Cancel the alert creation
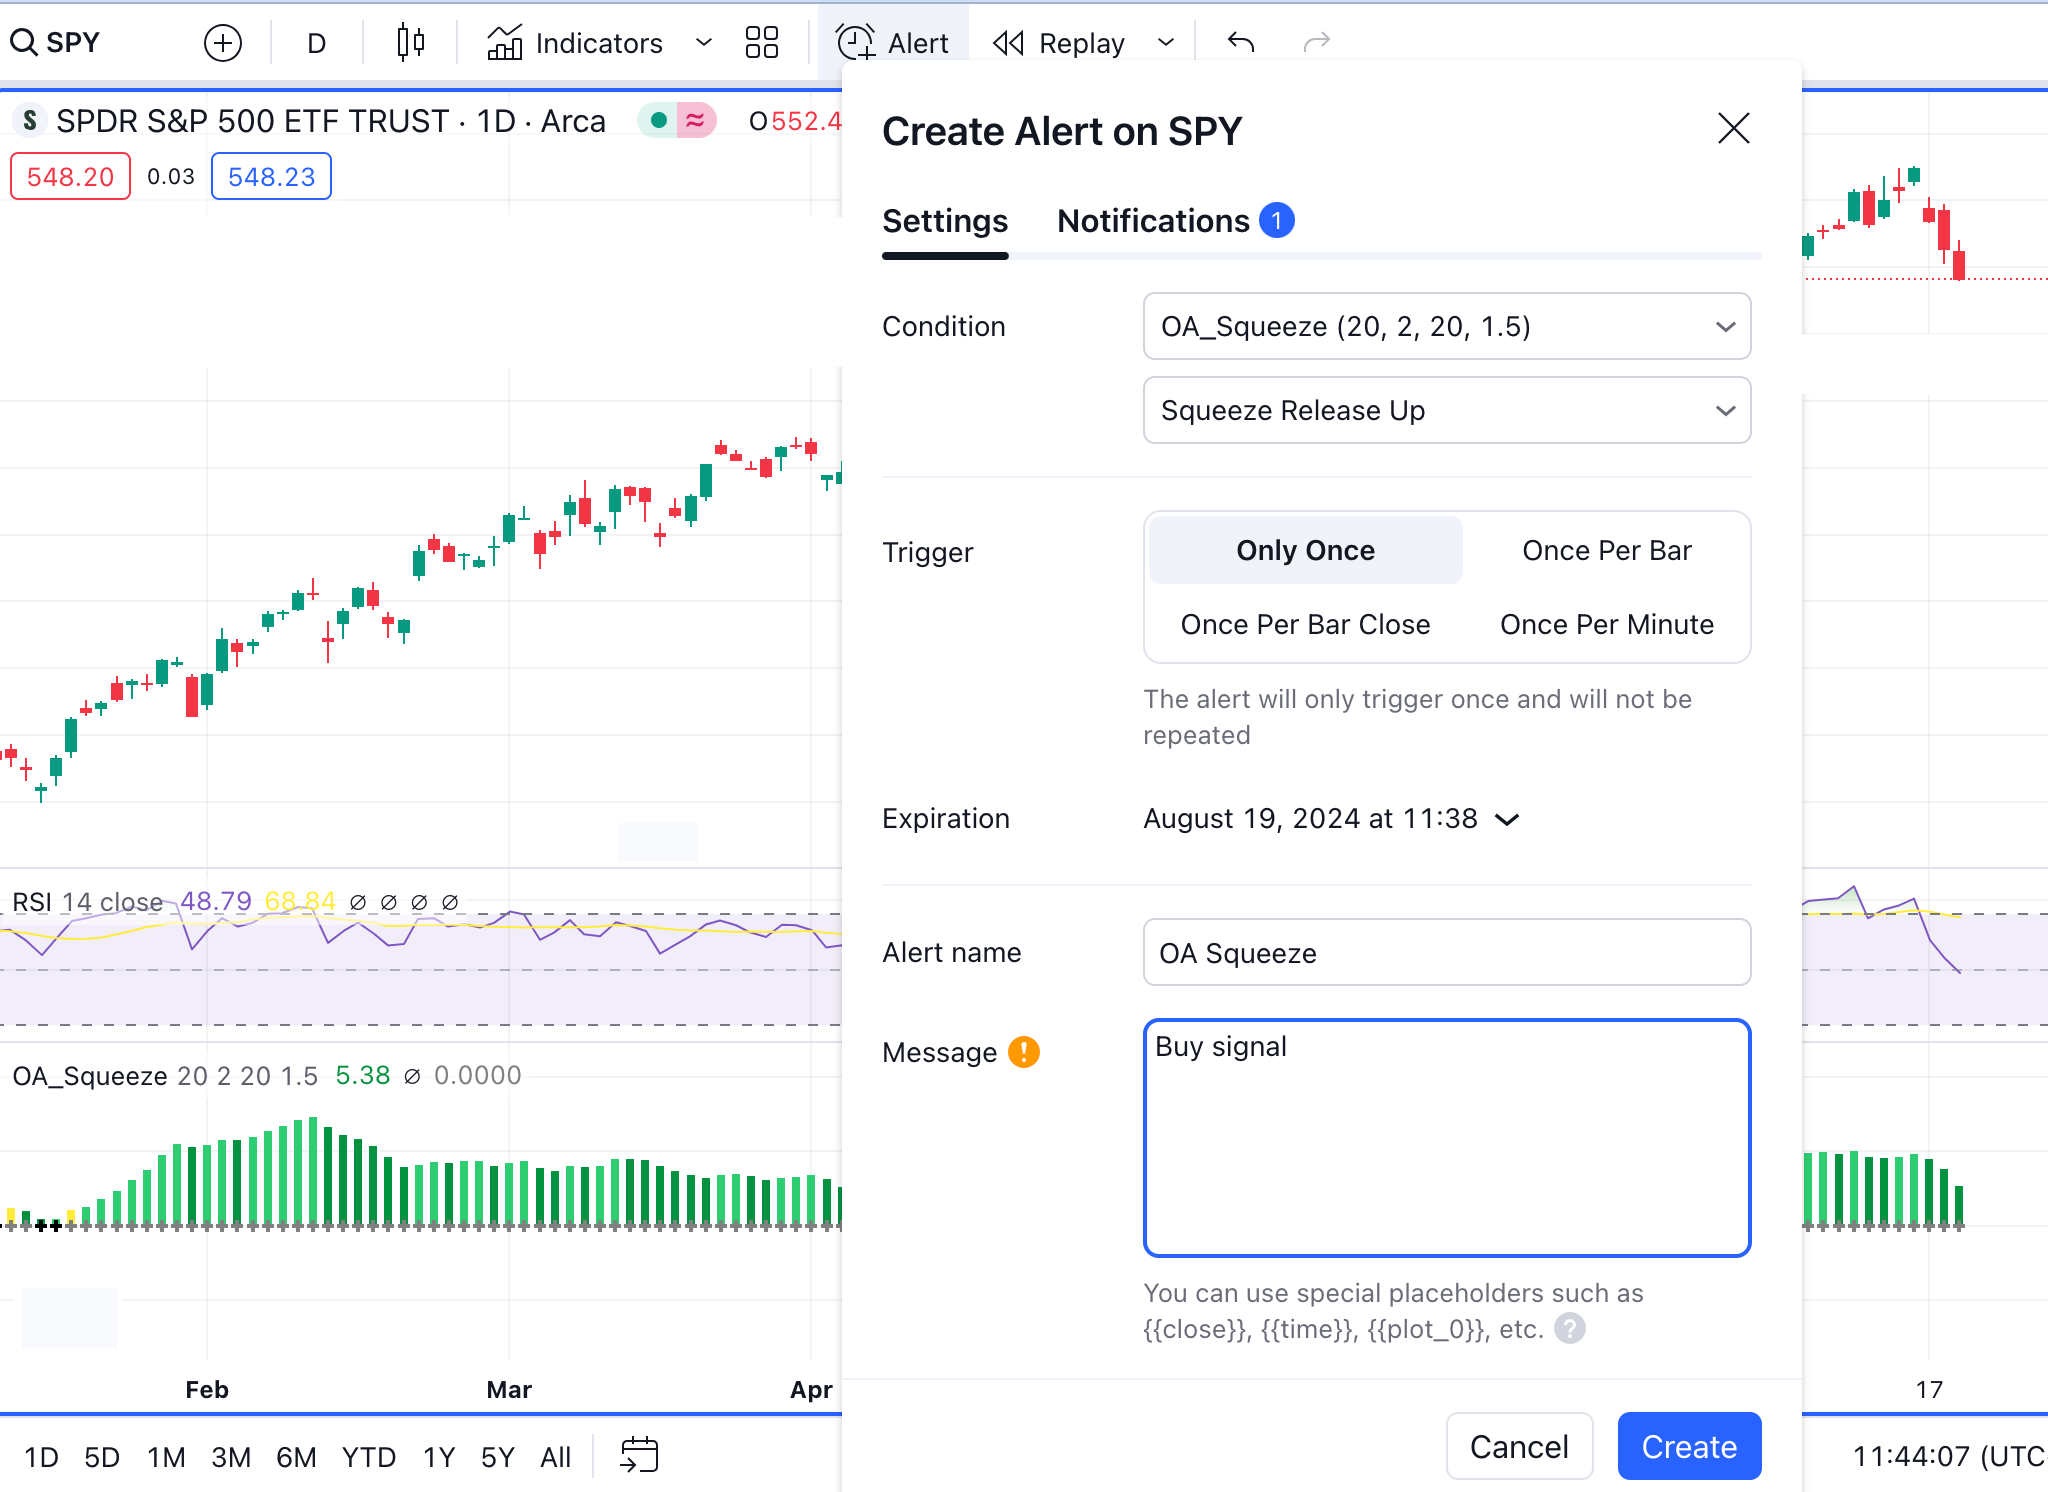The height and width of the screenshot is (1492, 2048). [1519, 1447]
